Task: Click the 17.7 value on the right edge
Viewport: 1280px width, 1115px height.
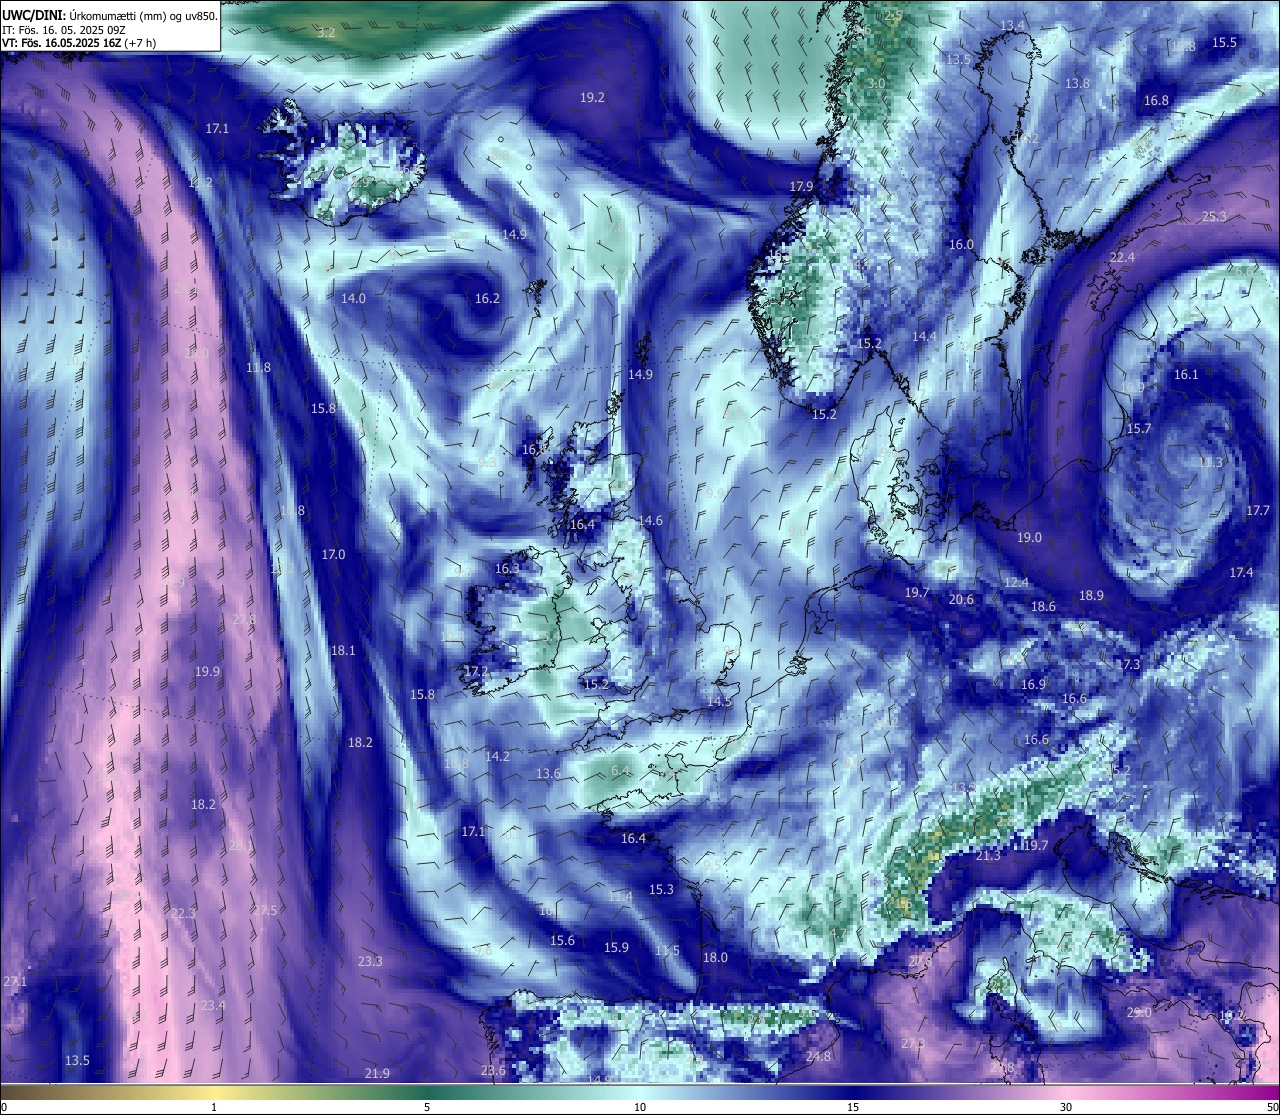Action: [1257, 510]
